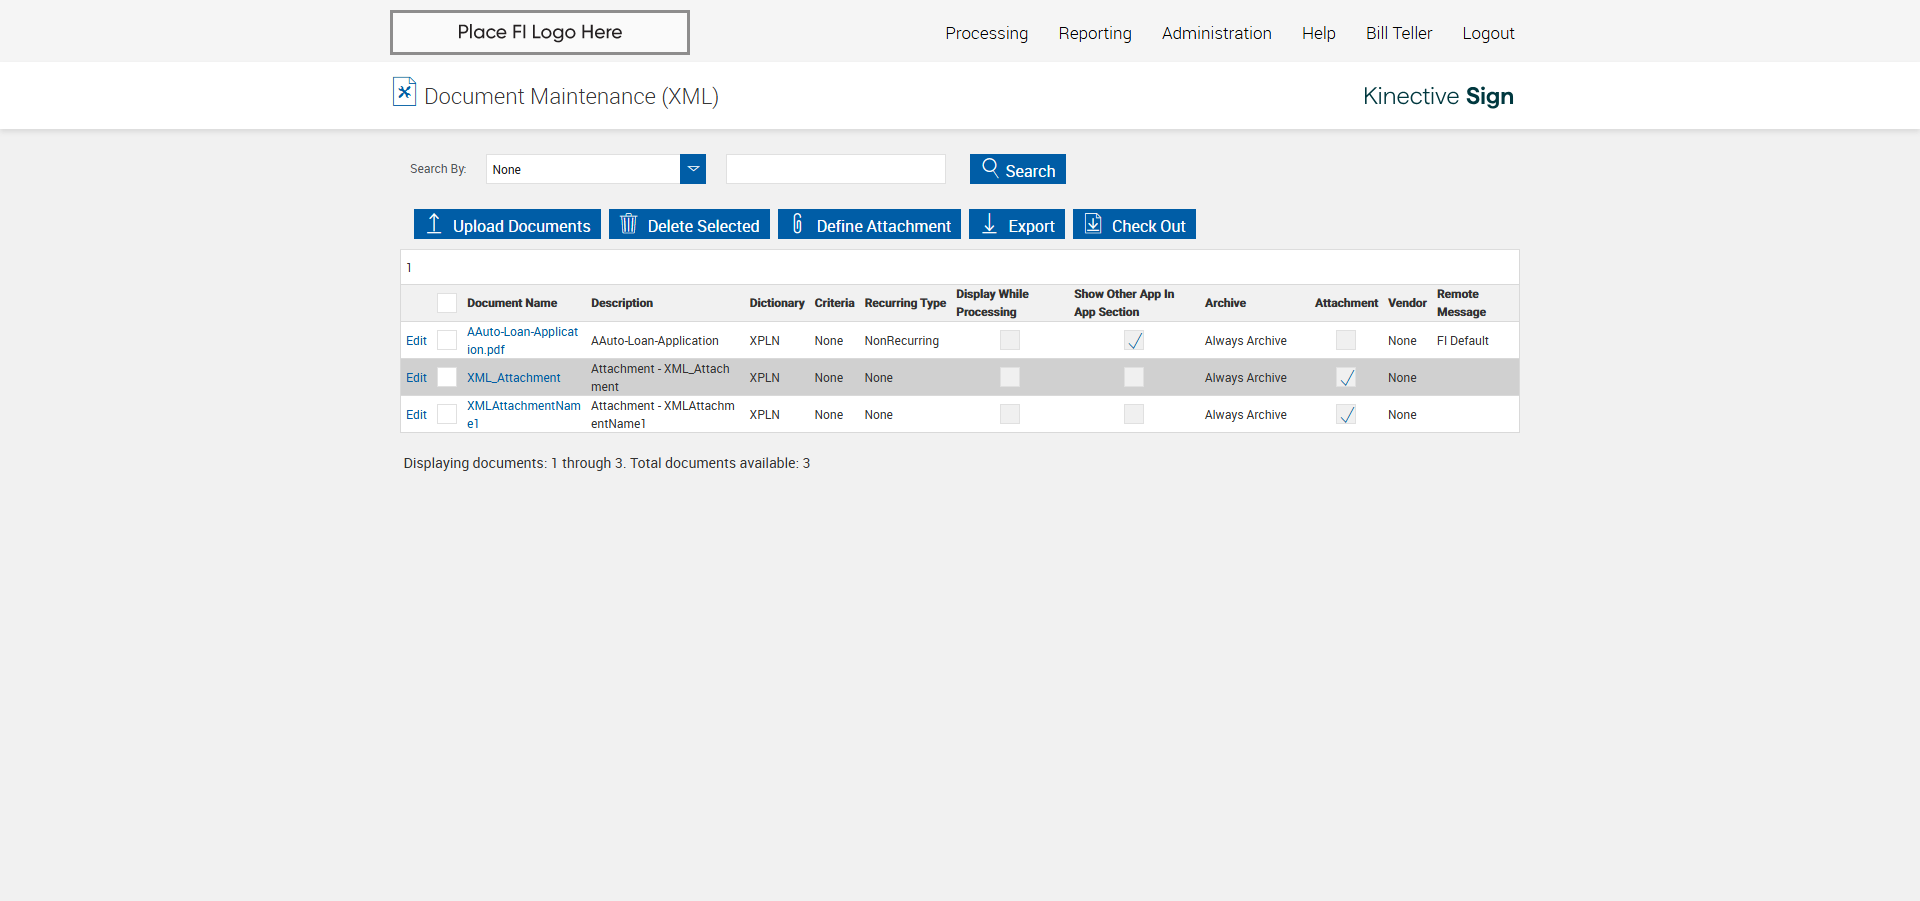Image resolution: width=1920 pixels, height=901 pixels.
Task: Click the Search button
Action: pyautogui.click(x=1017, y=169)
